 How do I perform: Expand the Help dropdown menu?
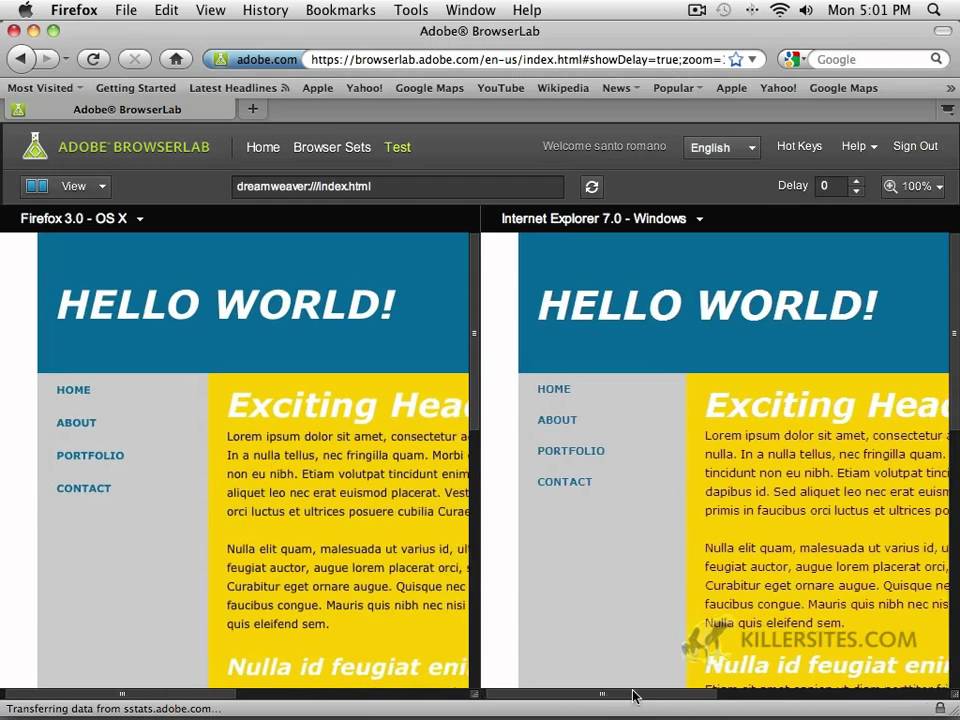pos(859,146)
